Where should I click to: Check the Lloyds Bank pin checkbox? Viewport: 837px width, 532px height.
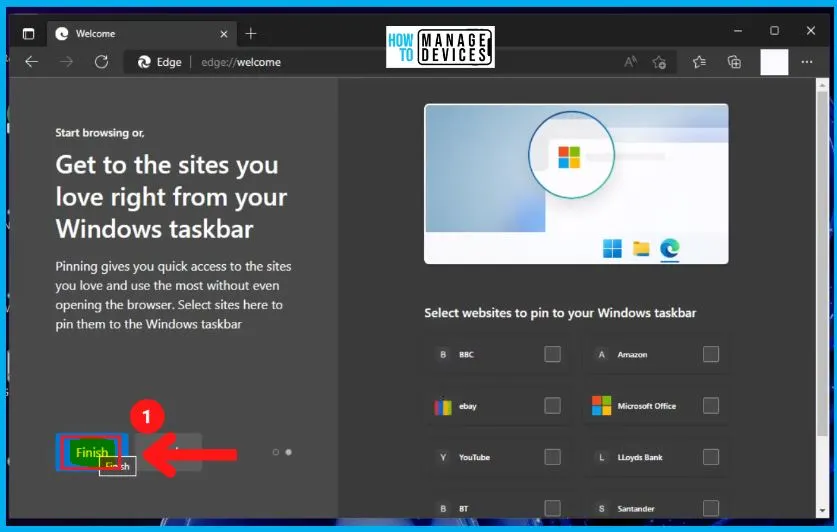711,457
